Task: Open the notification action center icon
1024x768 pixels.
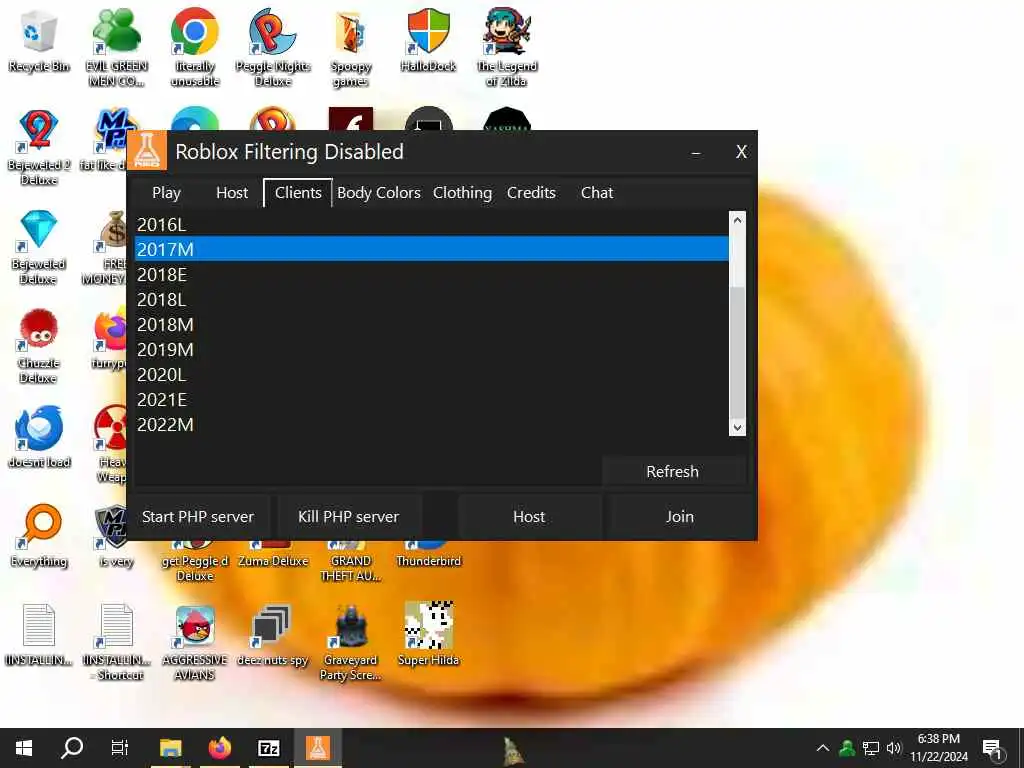Action: pos(992,748)
